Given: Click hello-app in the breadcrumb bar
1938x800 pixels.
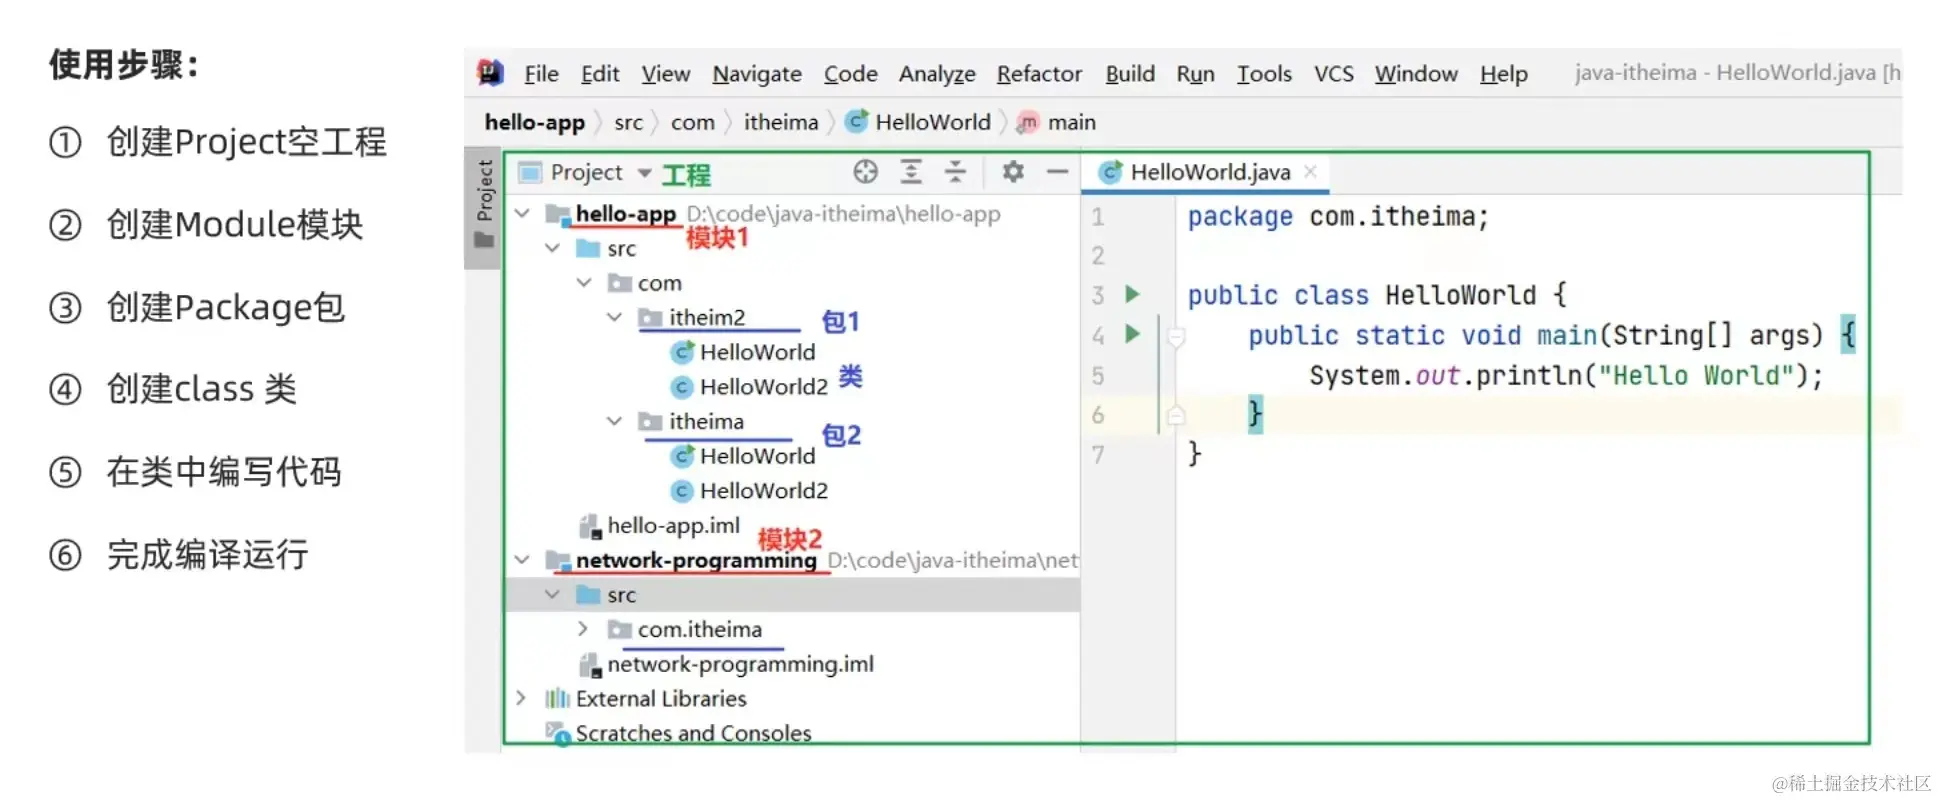Looking at the screenshot, I should click(534, 122).
